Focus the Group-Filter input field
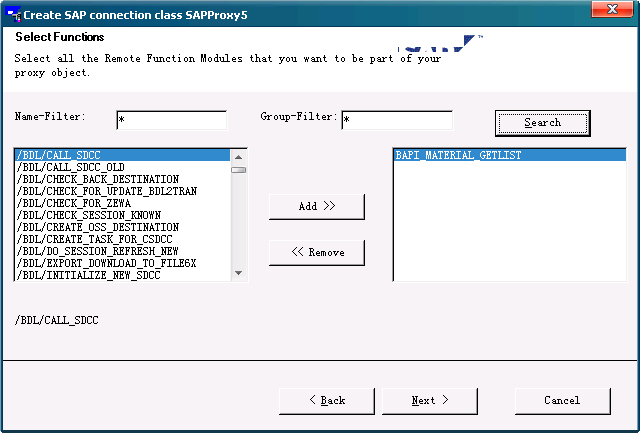The image size is (640, 433). 397,120
